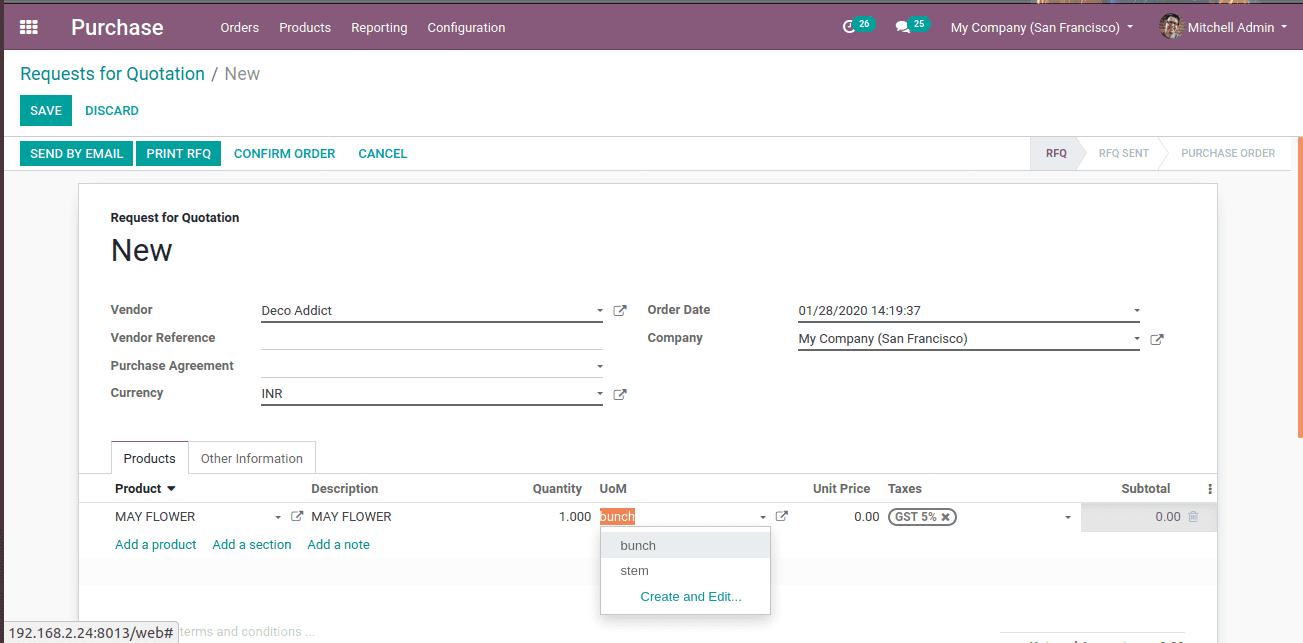Click the Description column header

click(x=345, y=489)
